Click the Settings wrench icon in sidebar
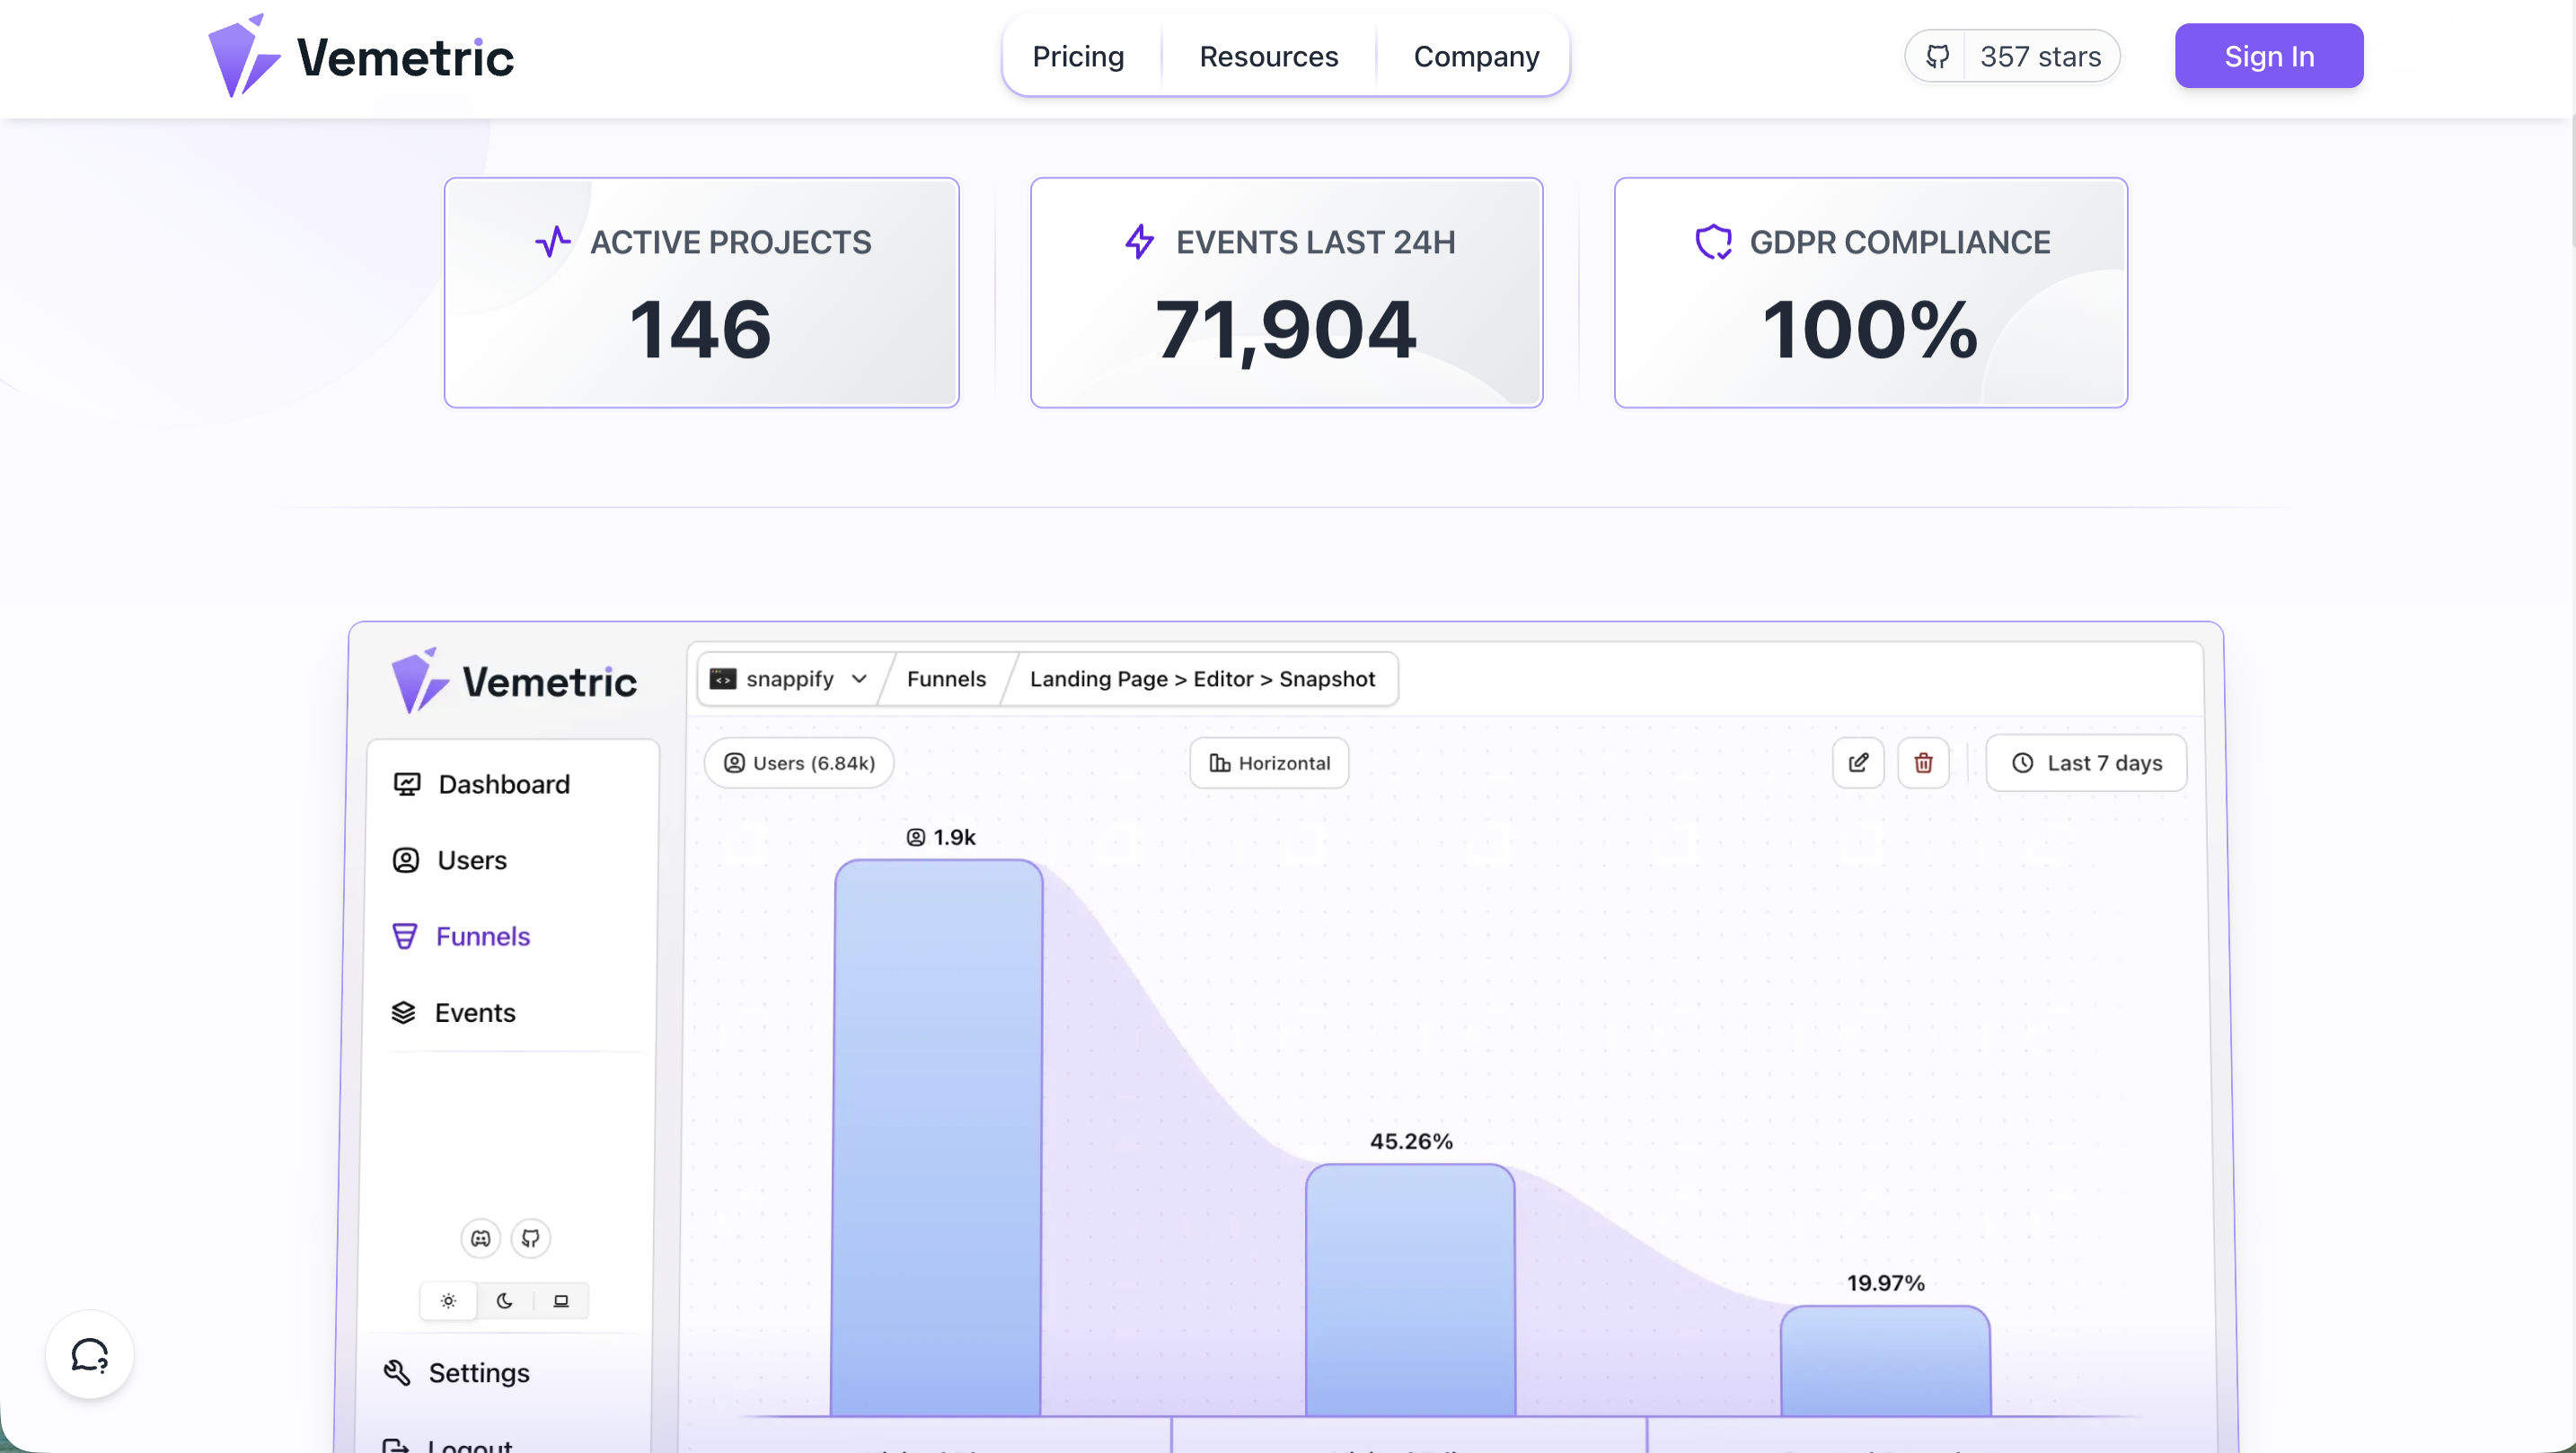This screenshot has height=1453, width=2576. click(397, 1373)
